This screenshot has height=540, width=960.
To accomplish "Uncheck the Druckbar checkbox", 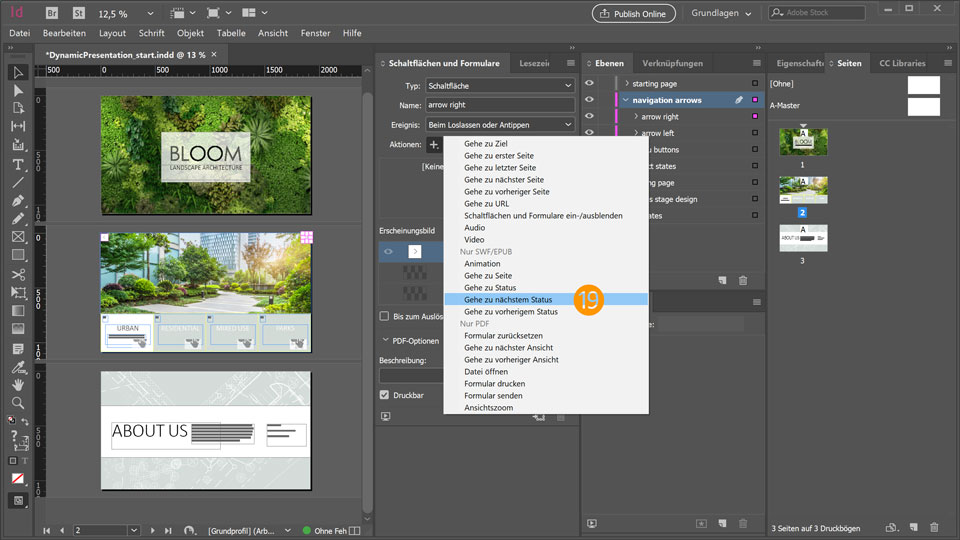I will tap(385, 395).
